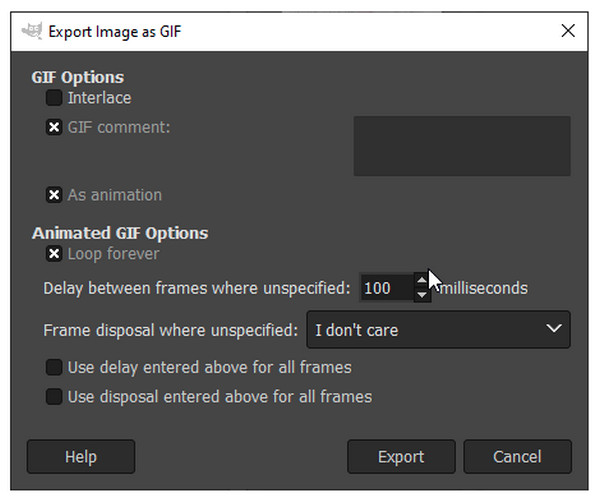Uncheck the As animation option
Image resolution: width=600 pixels, height=498 pixels.
54,195
